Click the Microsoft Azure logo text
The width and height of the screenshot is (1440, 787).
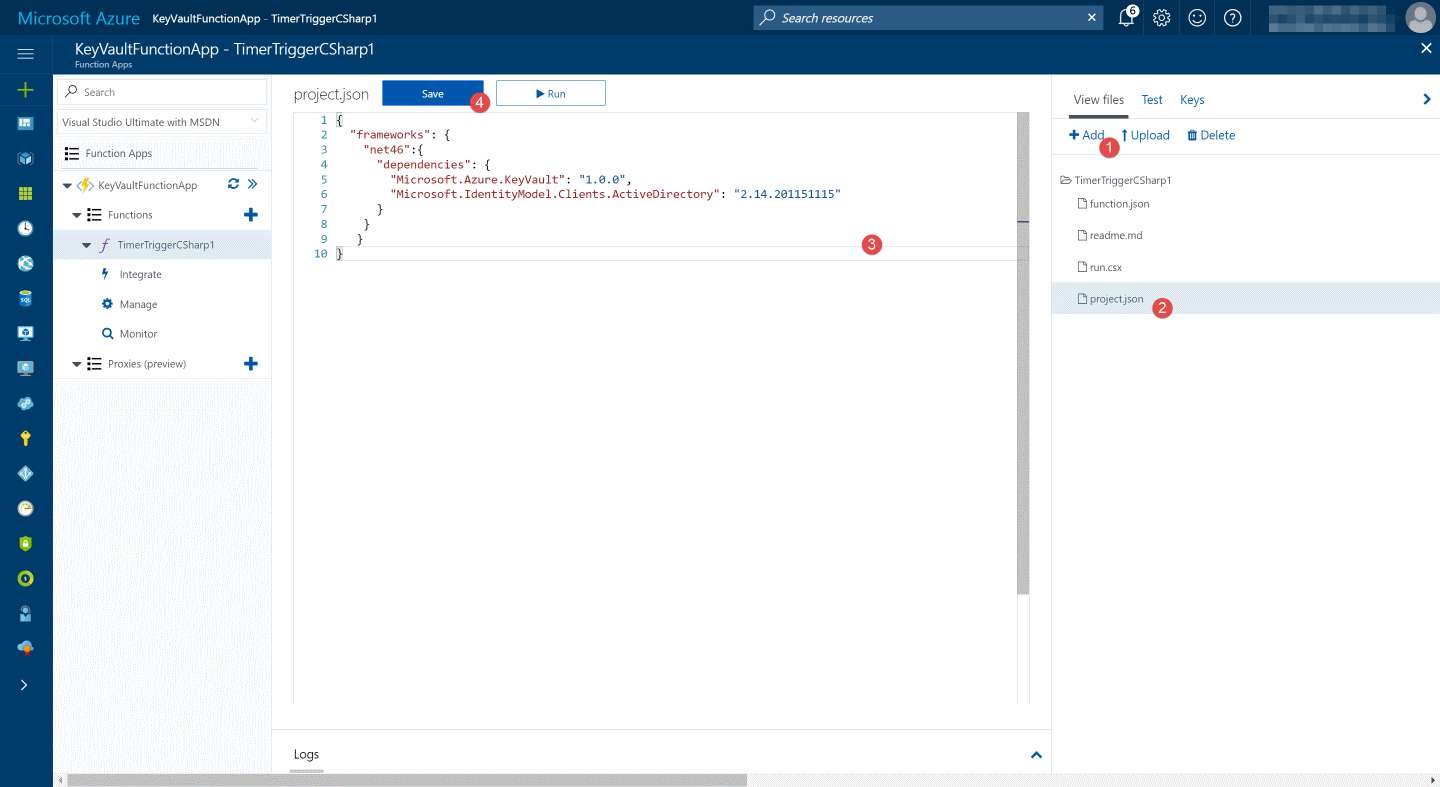(x=78, y=18)
